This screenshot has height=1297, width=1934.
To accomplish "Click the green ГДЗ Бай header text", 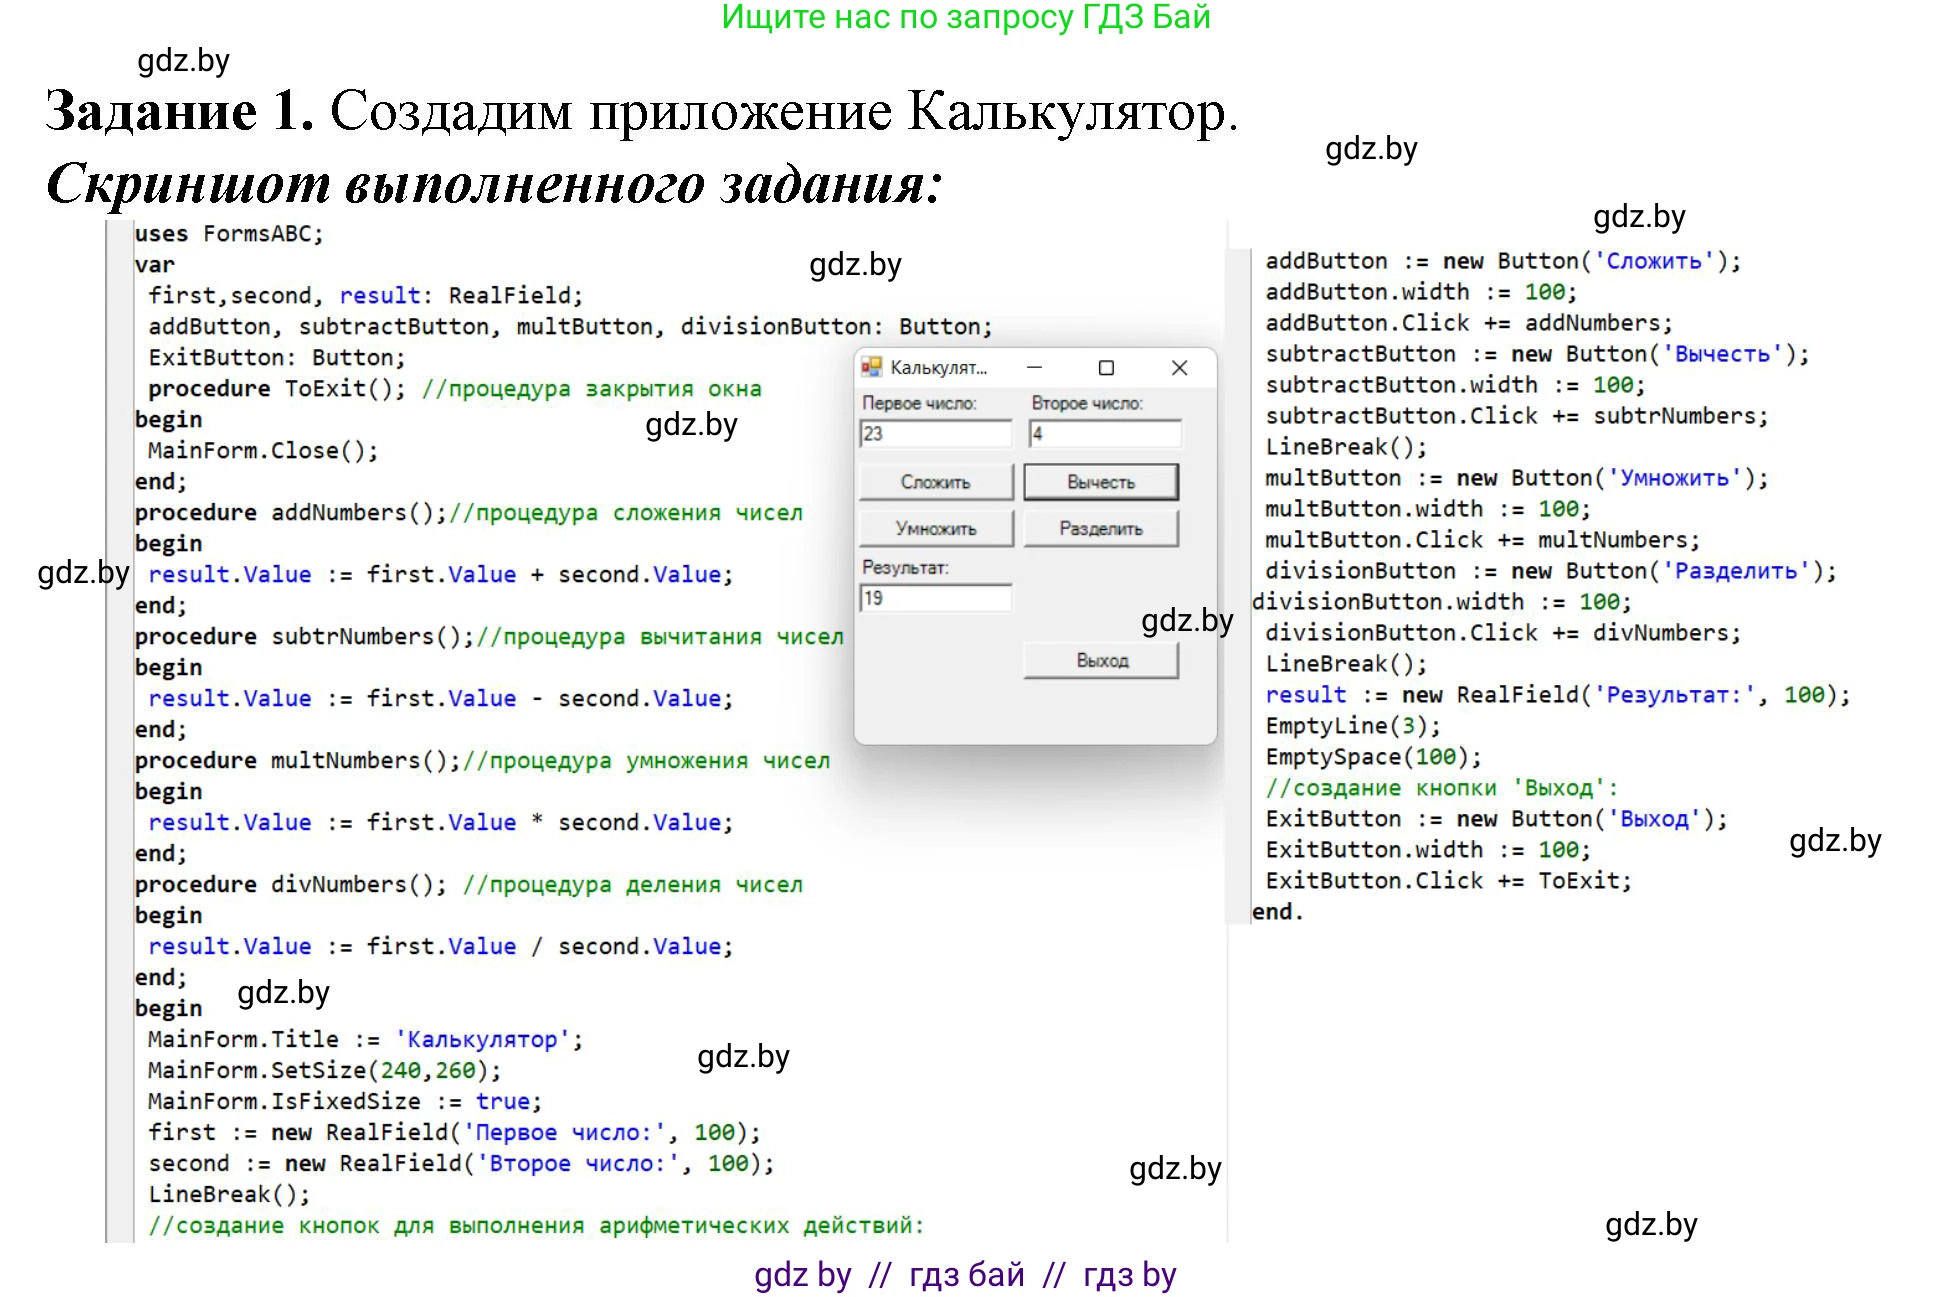I will pyautogui.click(x=965, y=17).
